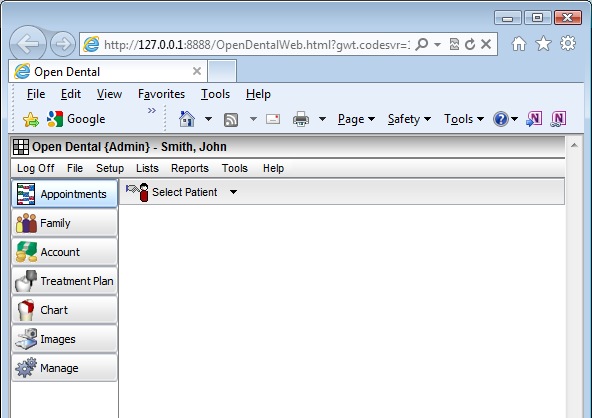This screenshot has height=418, width=592.
Task: Expand the Select Patient dropdown arrow
Action: [x=234, y=192]
